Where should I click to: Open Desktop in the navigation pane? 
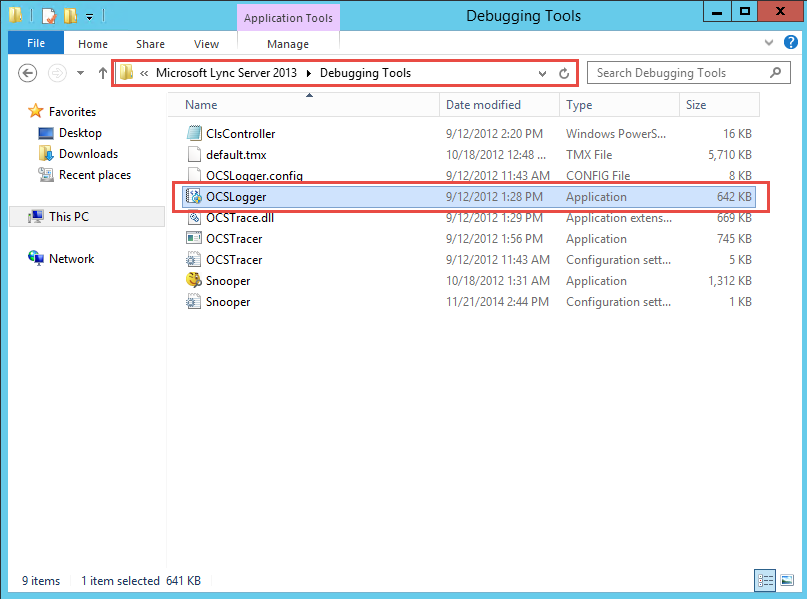point(80,133)
